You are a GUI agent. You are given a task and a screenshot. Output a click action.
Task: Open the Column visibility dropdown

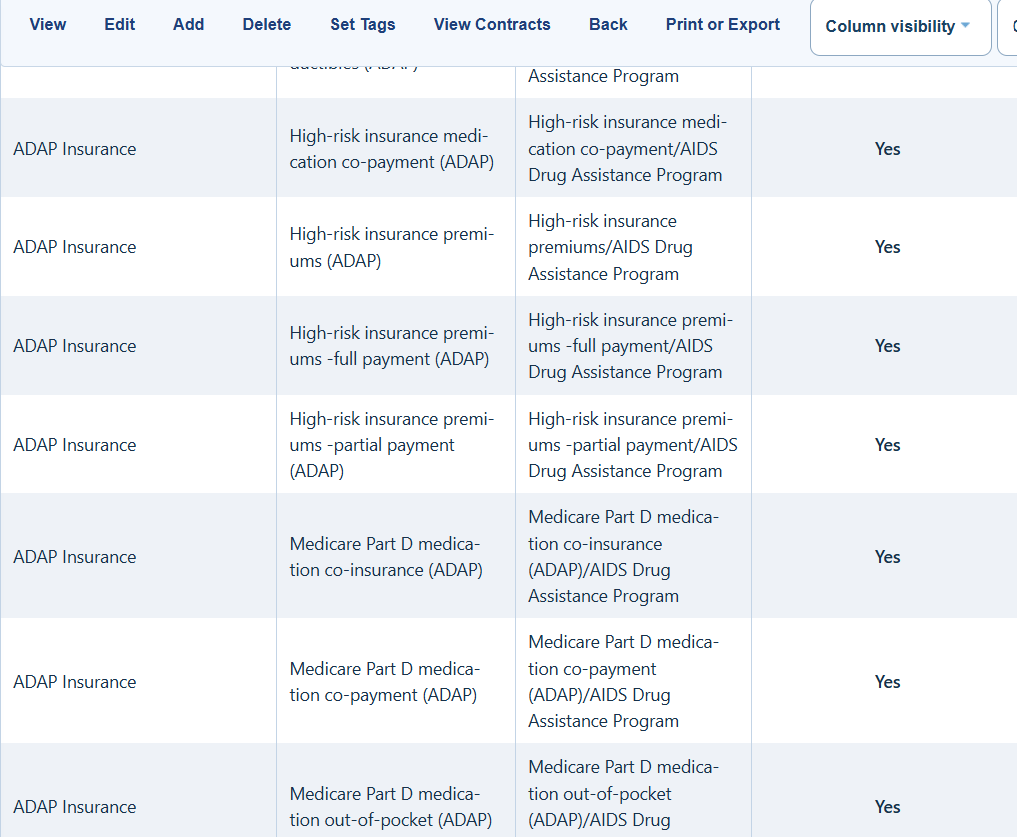[900, 27]
